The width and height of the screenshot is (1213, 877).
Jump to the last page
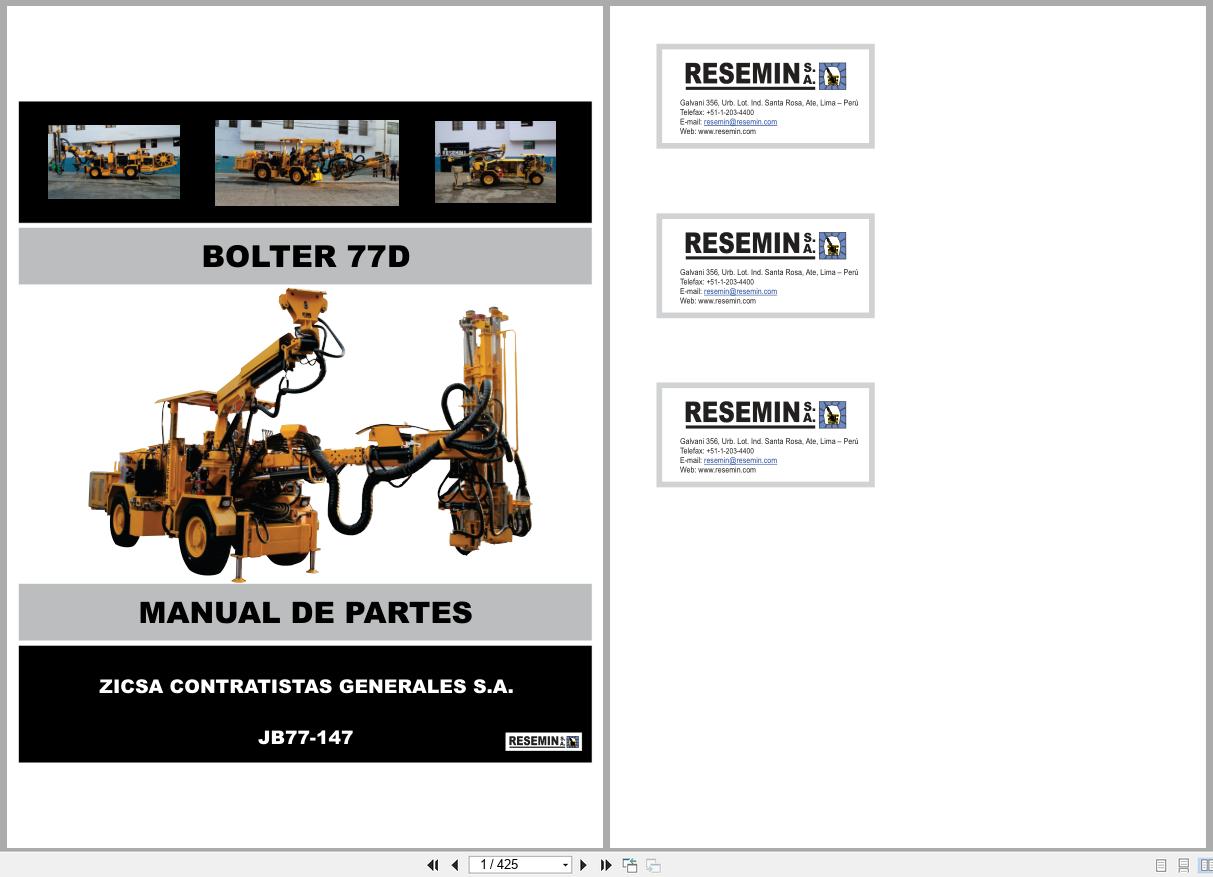pos(606,865)
